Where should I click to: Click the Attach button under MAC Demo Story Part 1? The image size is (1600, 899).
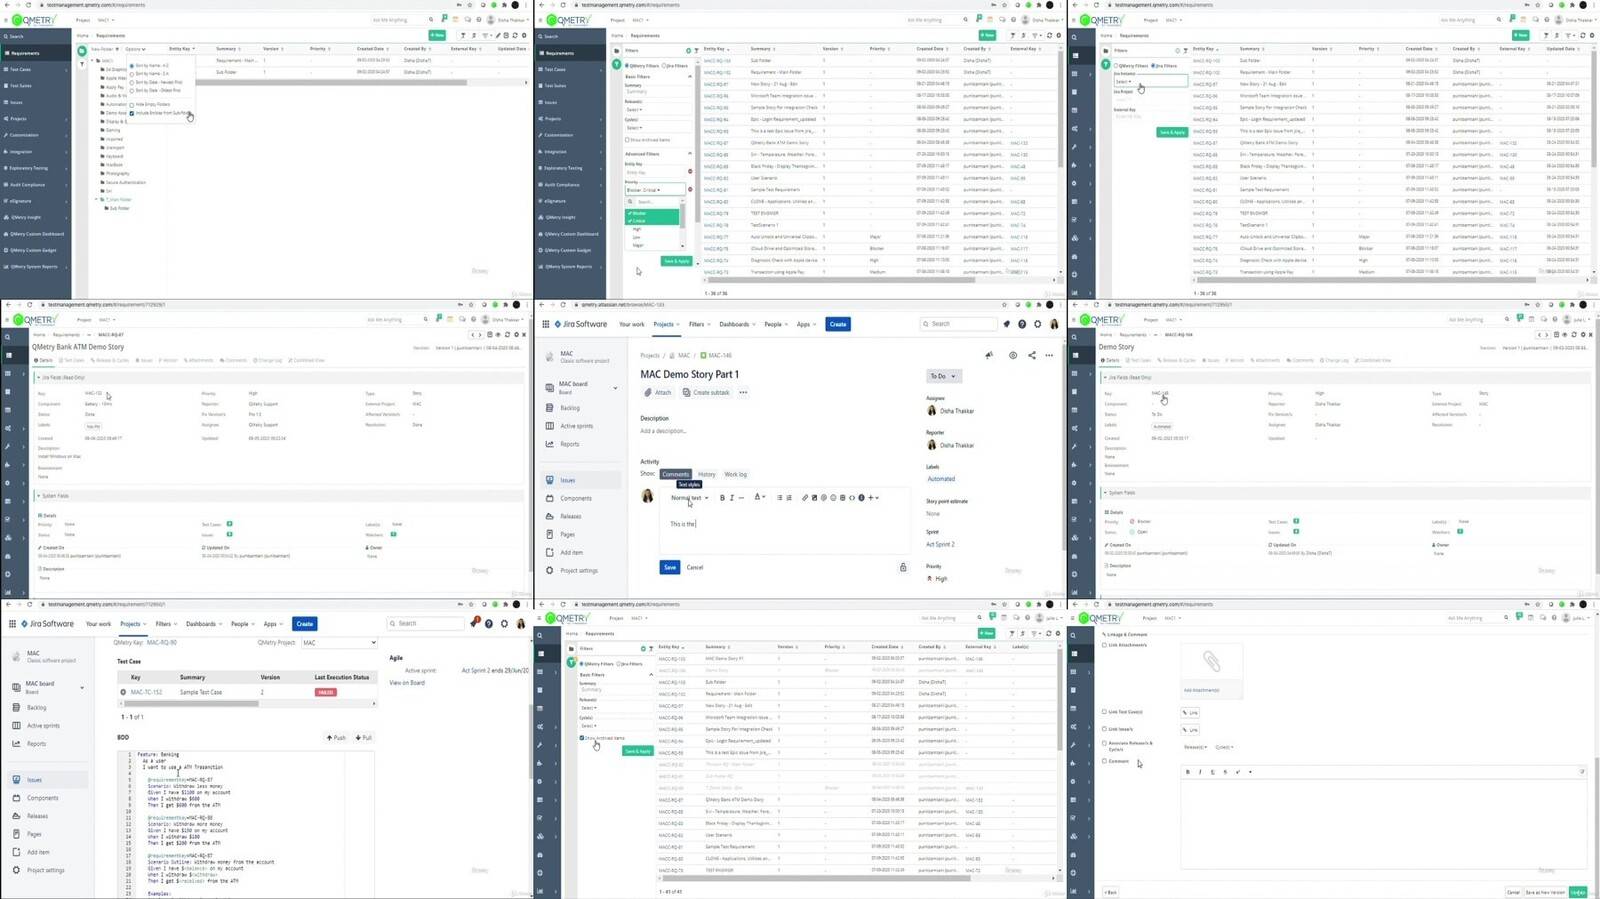coord(657,392)
